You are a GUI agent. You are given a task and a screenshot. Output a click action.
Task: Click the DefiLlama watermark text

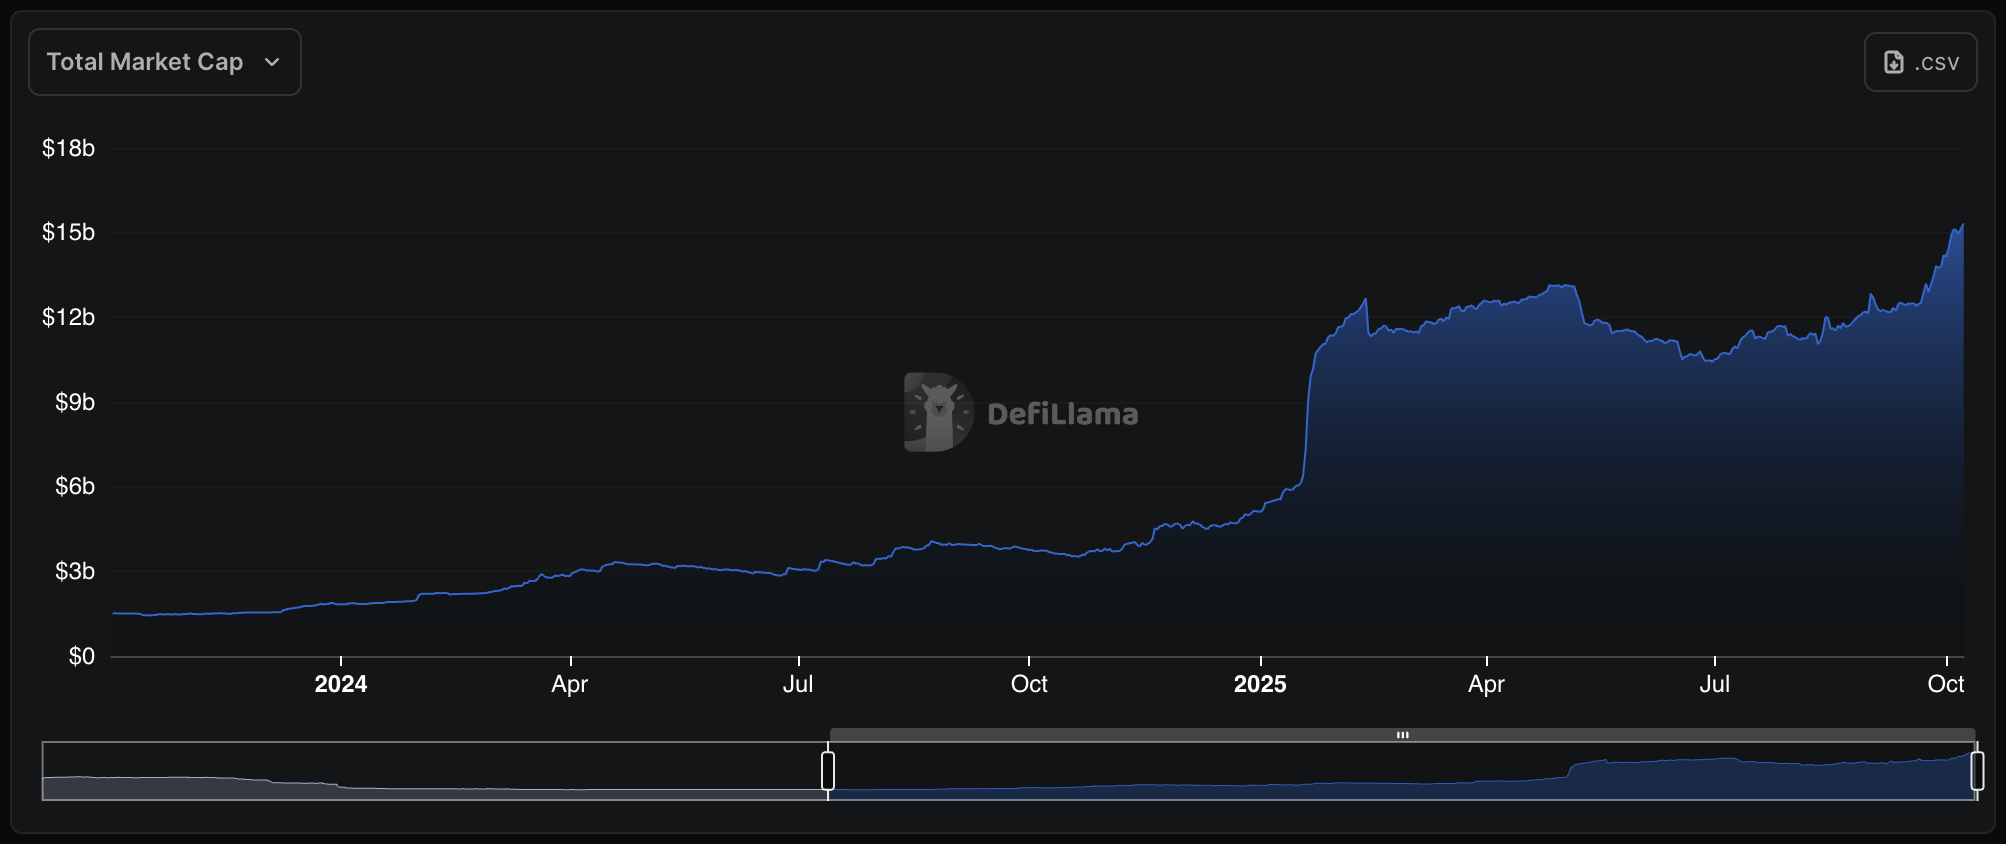tap(1062, 414)
